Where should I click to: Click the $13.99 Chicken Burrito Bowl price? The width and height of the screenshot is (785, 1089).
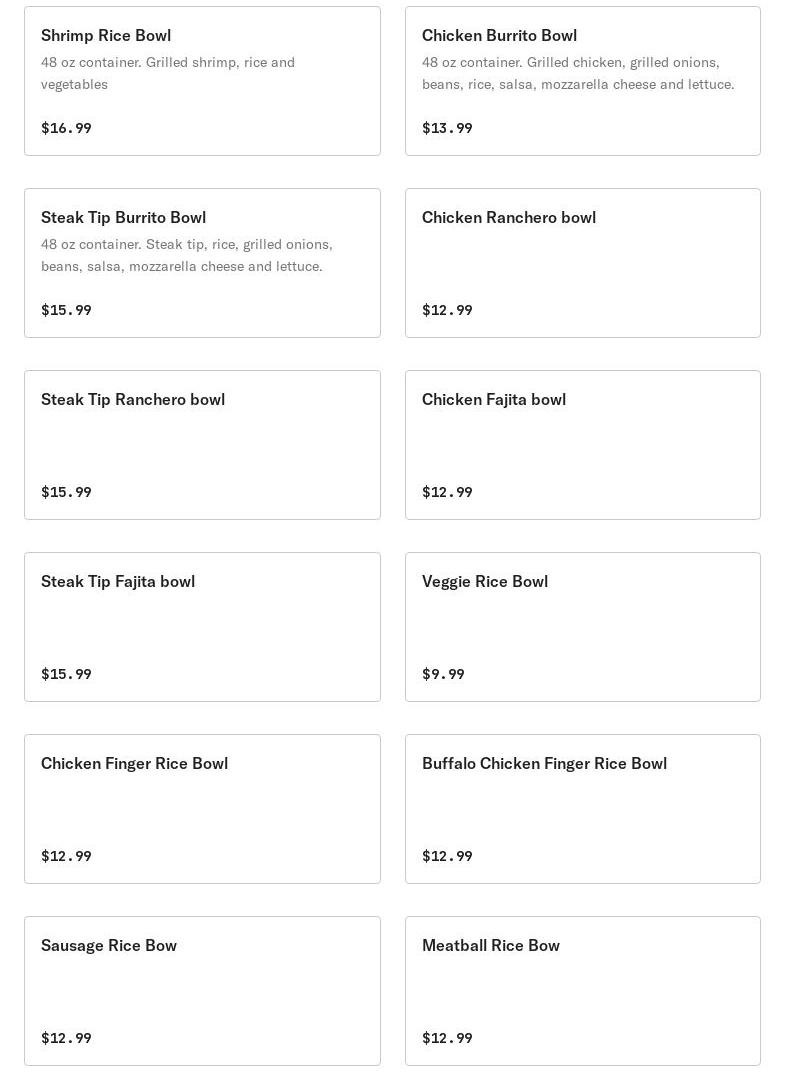447,128
